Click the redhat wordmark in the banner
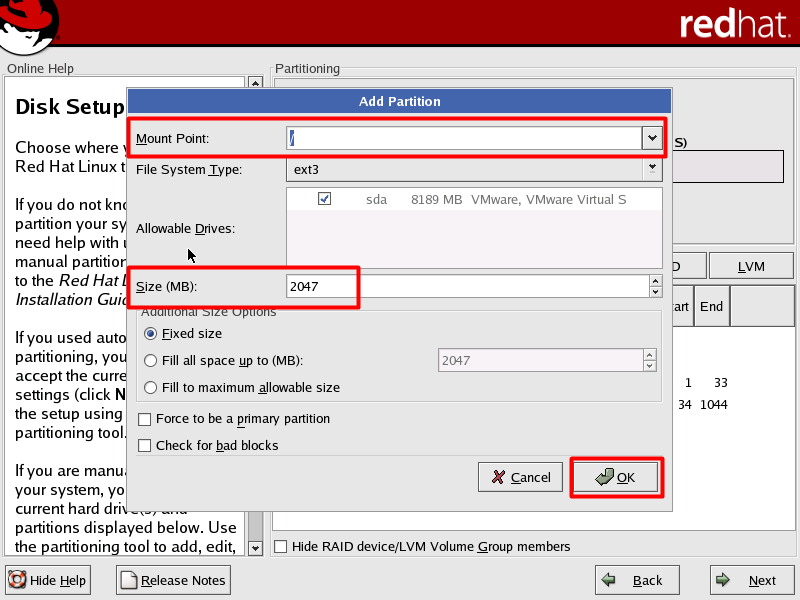 735,23
